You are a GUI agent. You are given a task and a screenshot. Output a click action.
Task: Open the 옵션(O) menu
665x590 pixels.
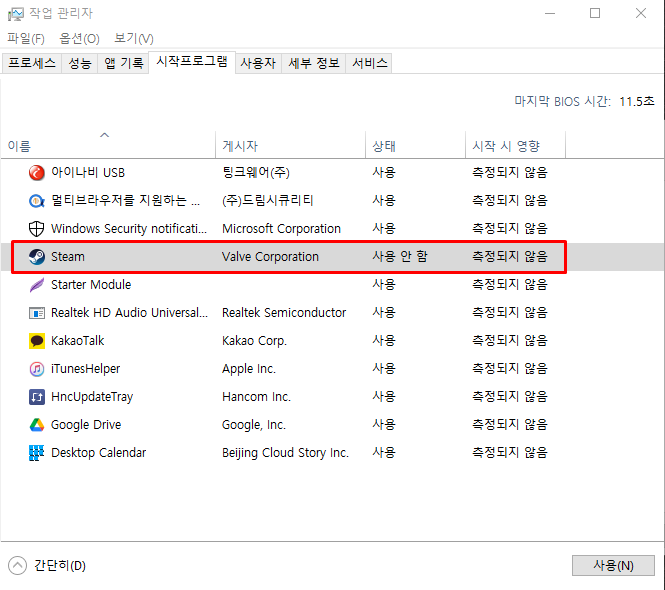(x=79, y=39)
